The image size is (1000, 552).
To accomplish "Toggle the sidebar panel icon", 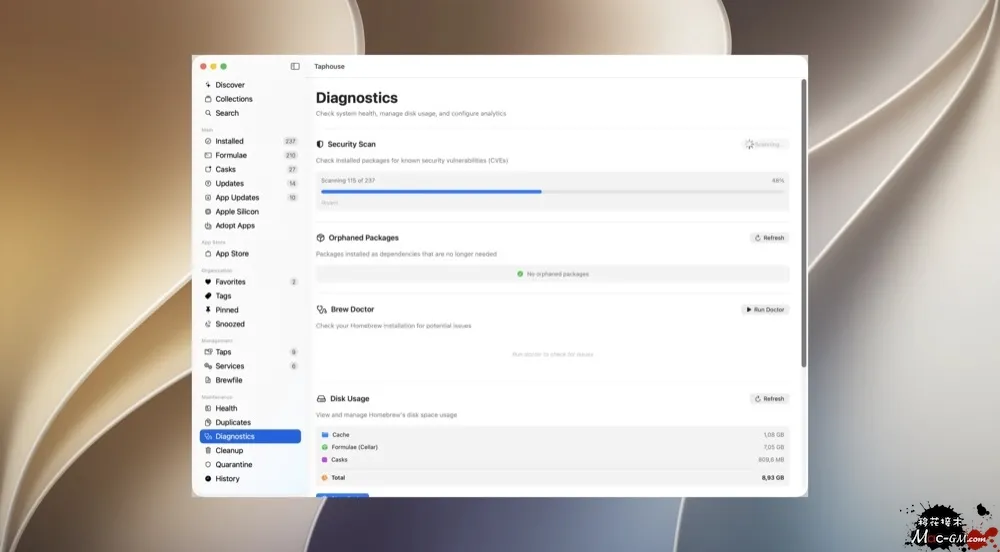I will tap(295, 66).
